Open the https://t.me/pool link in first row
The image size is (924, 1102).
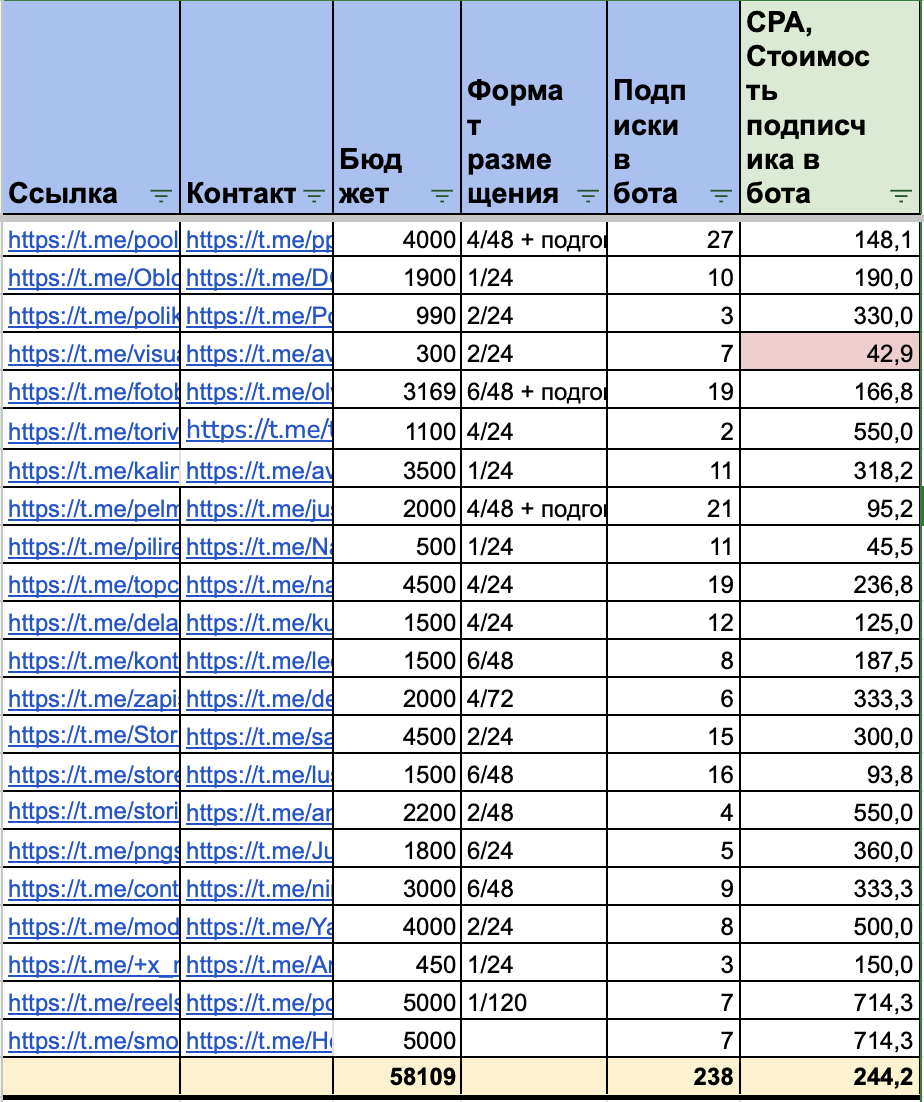(x=93, y=240)
